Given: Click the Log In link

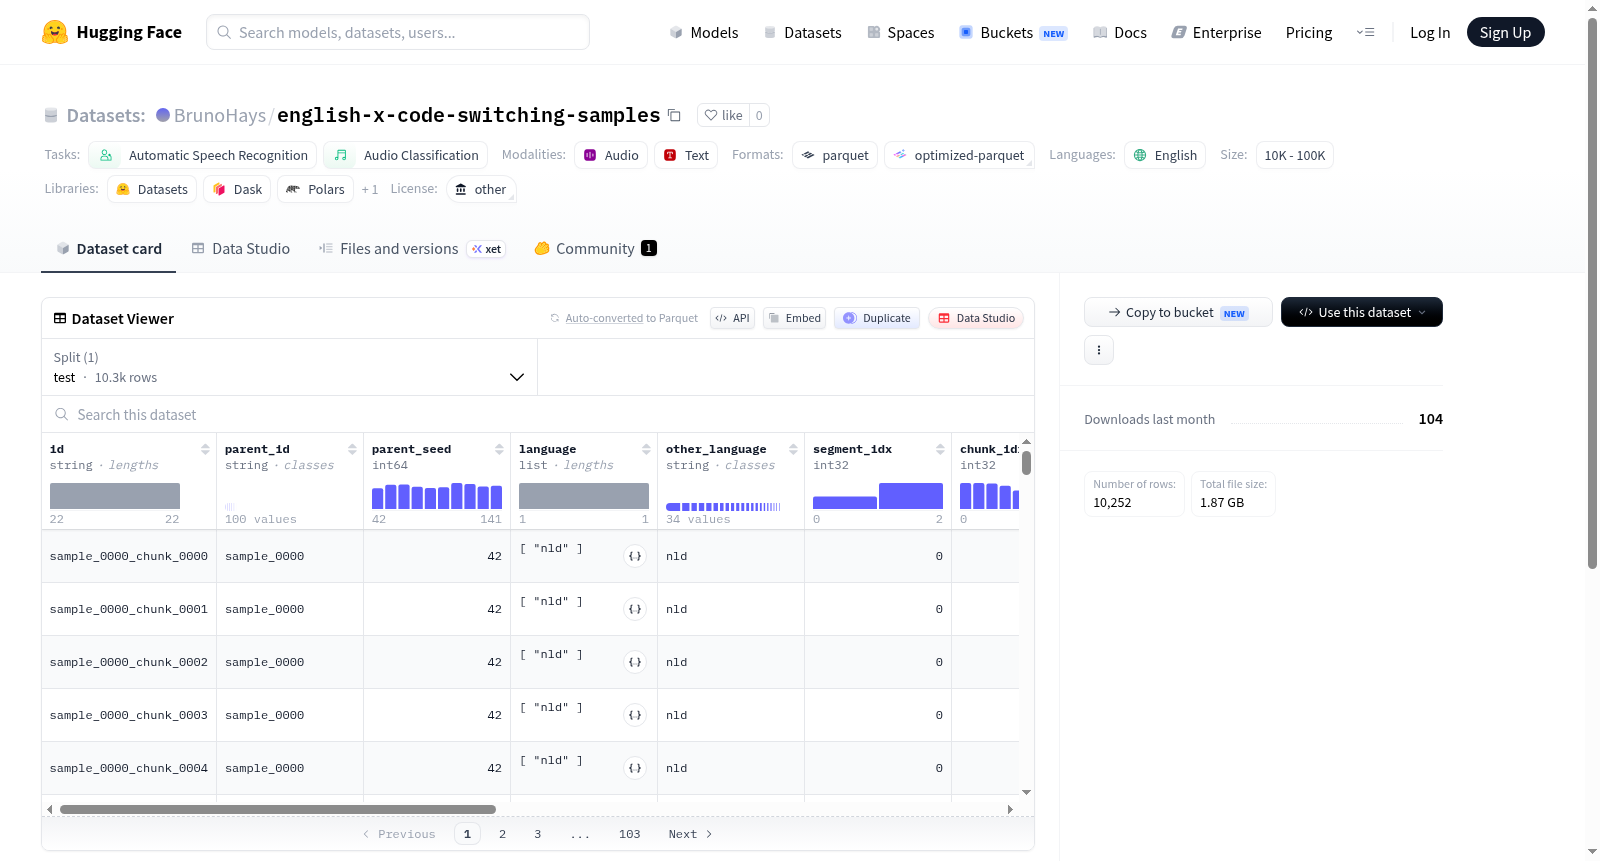Looking at the screenshot, I should [1430, 32].
